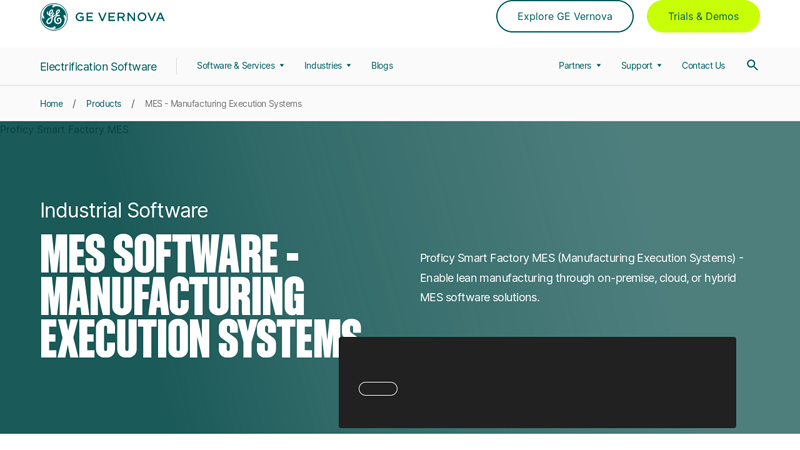
Task: Click Explore GE Vernova button
Action: (x=565, y=16)
